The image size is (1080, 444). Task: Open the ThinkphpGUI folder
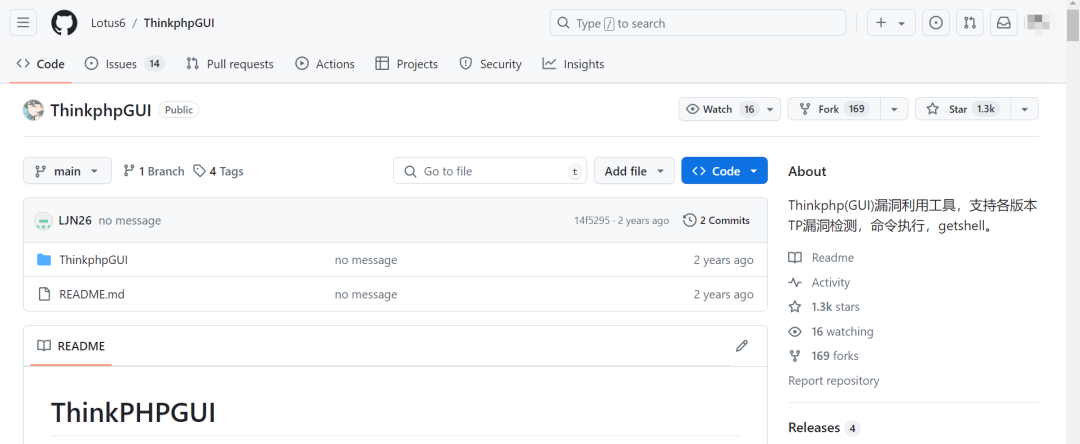tap(93, 260)
